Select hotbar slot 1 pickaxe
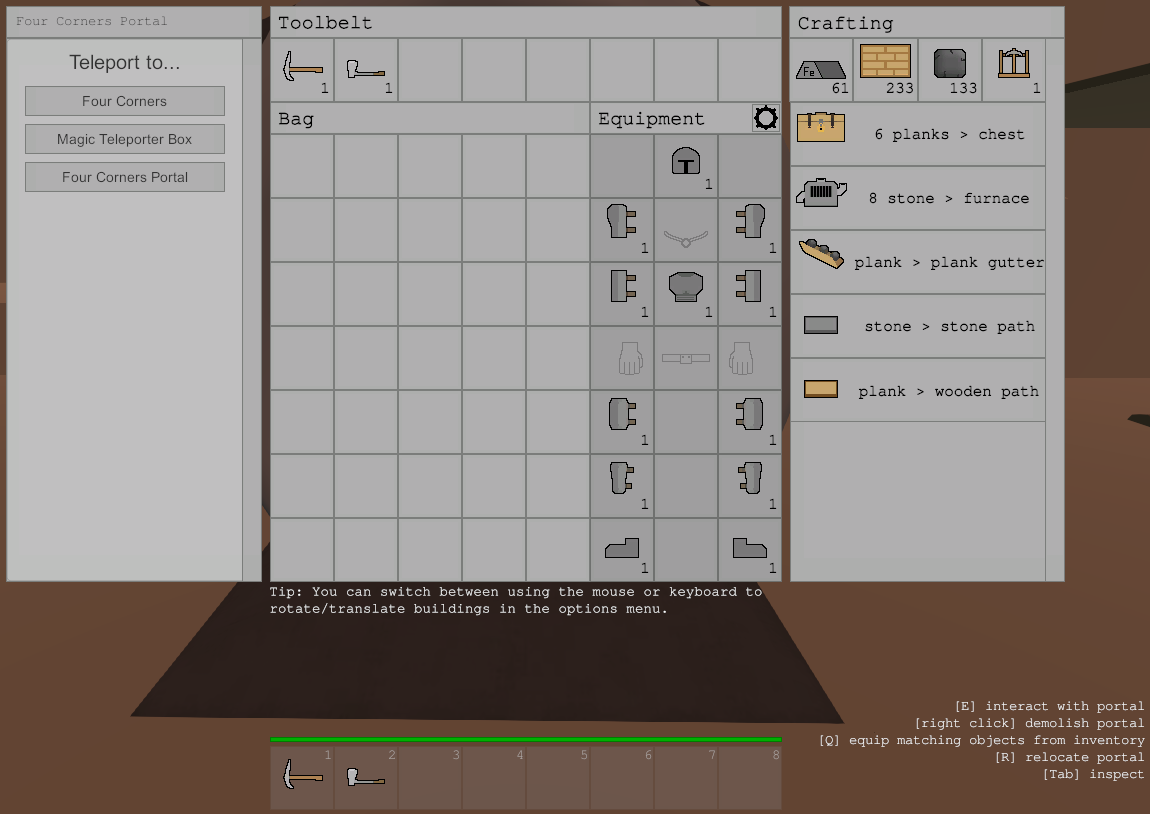The image size is (1150, 814). click(x=302, y=777)
